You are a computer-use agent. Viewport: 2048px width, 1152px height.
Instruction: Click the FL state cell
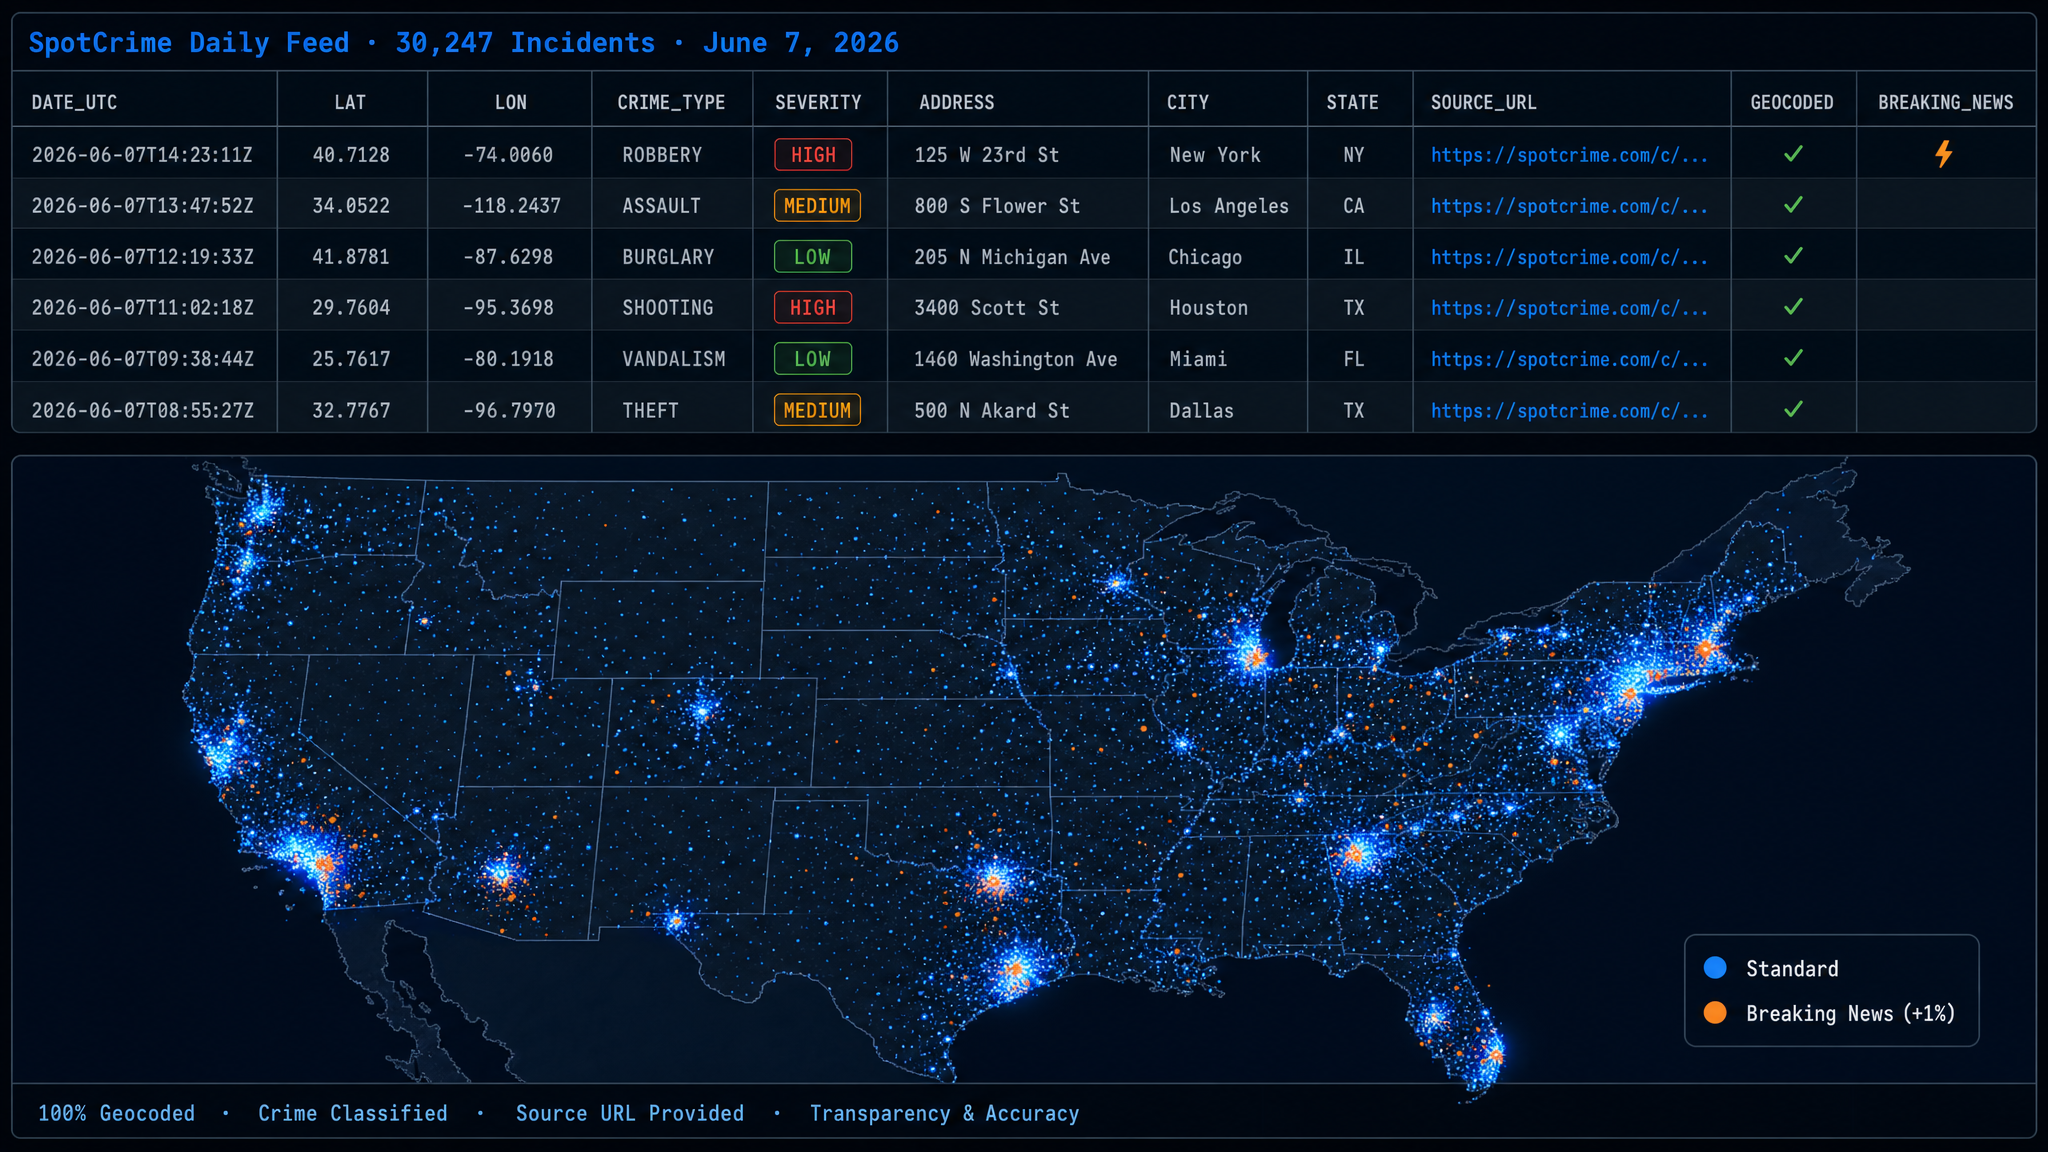[1353, 359]
